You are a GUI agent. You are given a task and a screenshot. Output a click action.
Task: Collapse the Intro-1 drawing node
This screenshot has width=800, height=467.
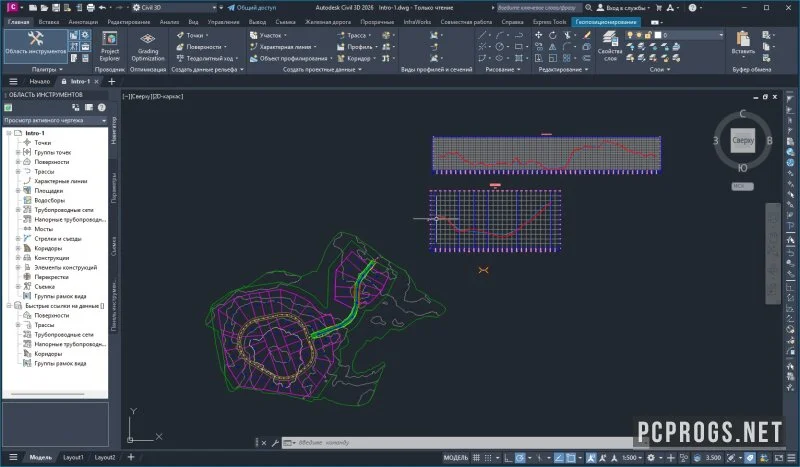pos(9,133)
